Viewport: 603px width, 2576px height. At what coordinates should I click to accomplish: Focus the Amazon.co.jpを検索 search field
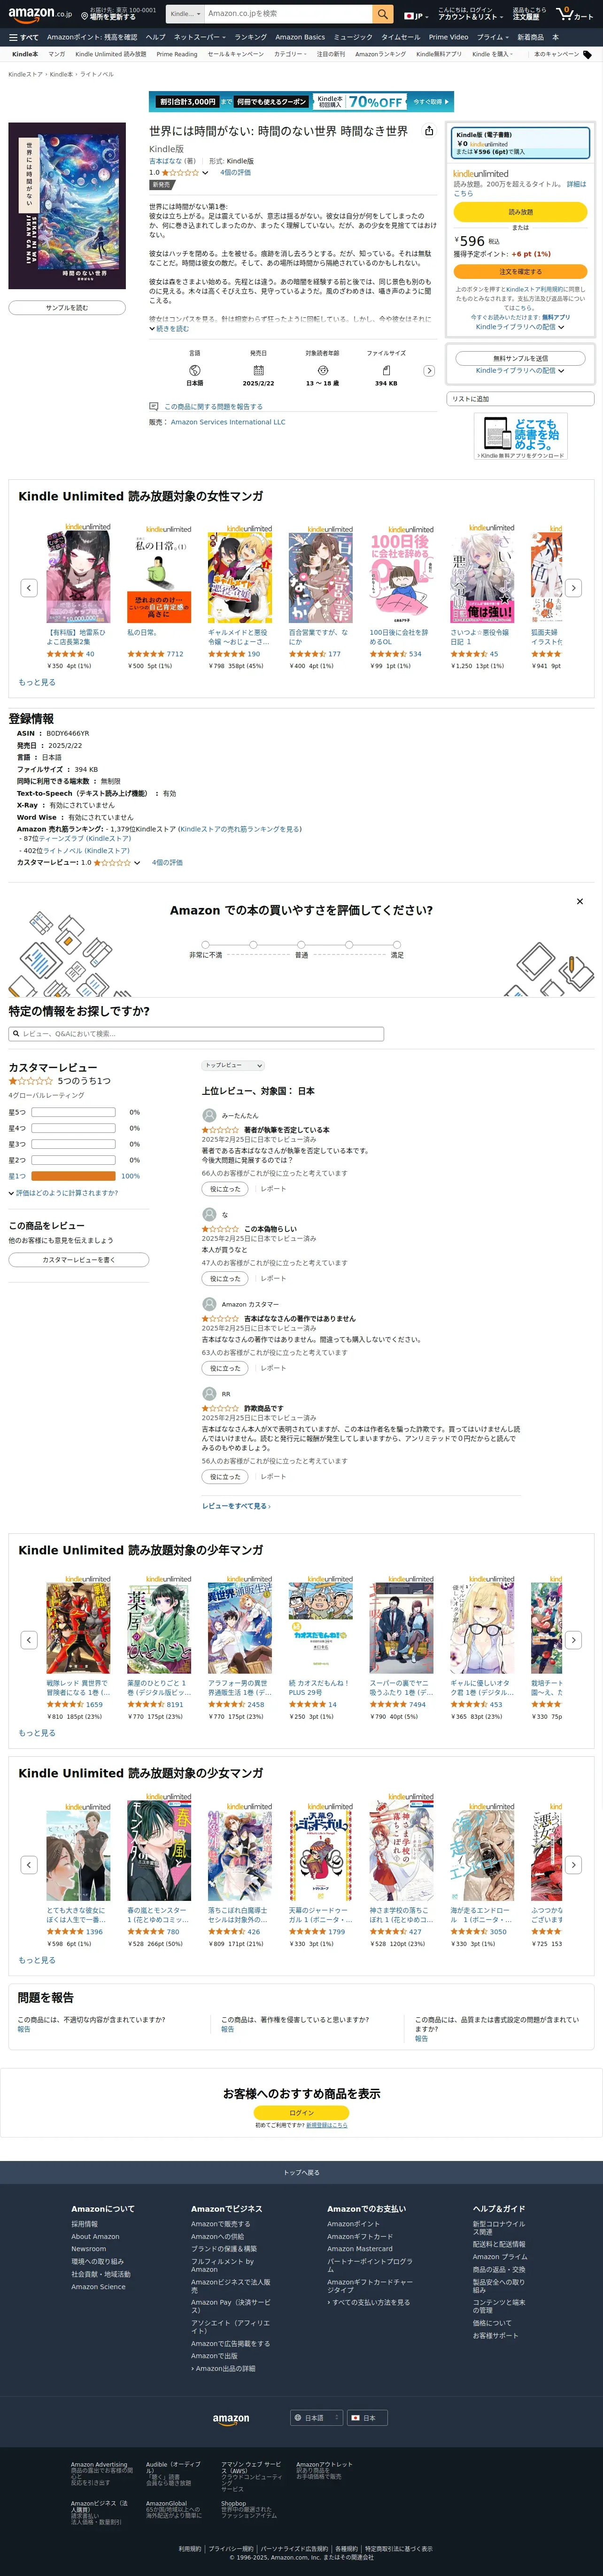coord(288,14)
